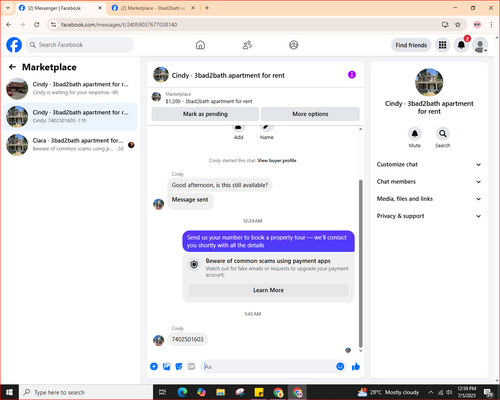Screen dimensions: 500x400
Task: Open Task View on the taskbar
Action: pos(162,392)
